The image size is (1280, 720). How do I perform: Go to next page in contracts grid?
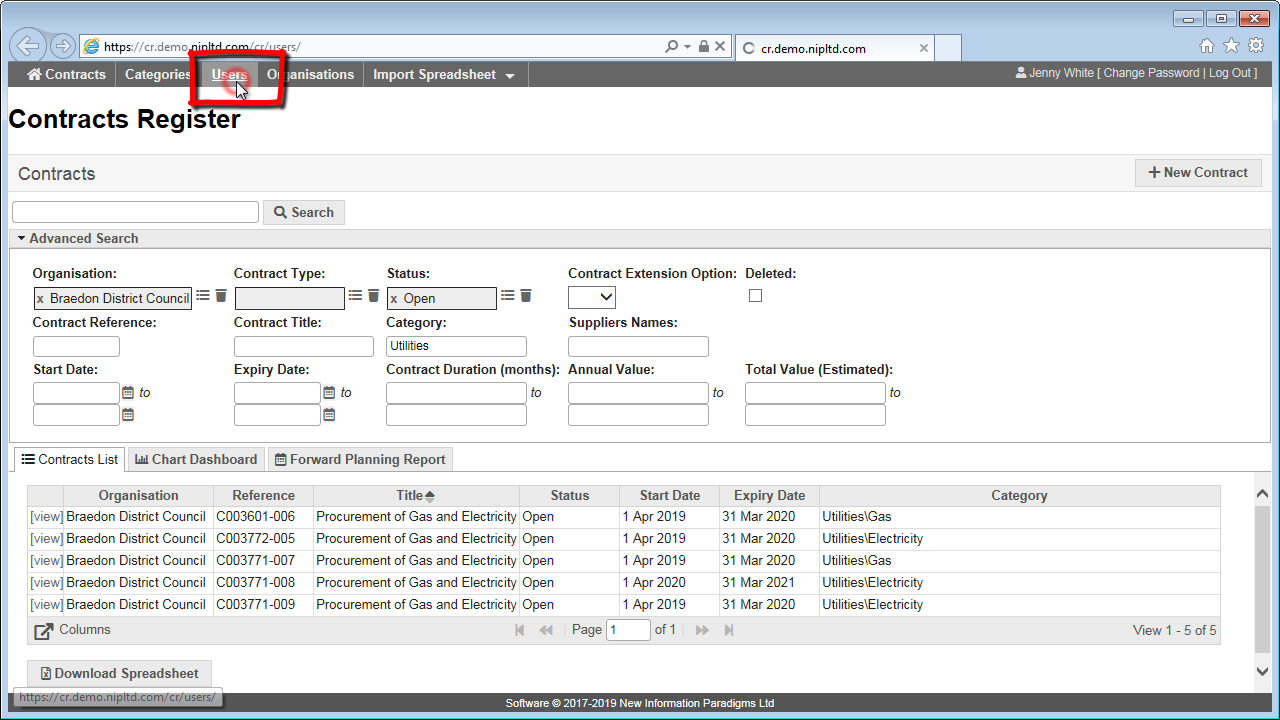pos(702,630)
